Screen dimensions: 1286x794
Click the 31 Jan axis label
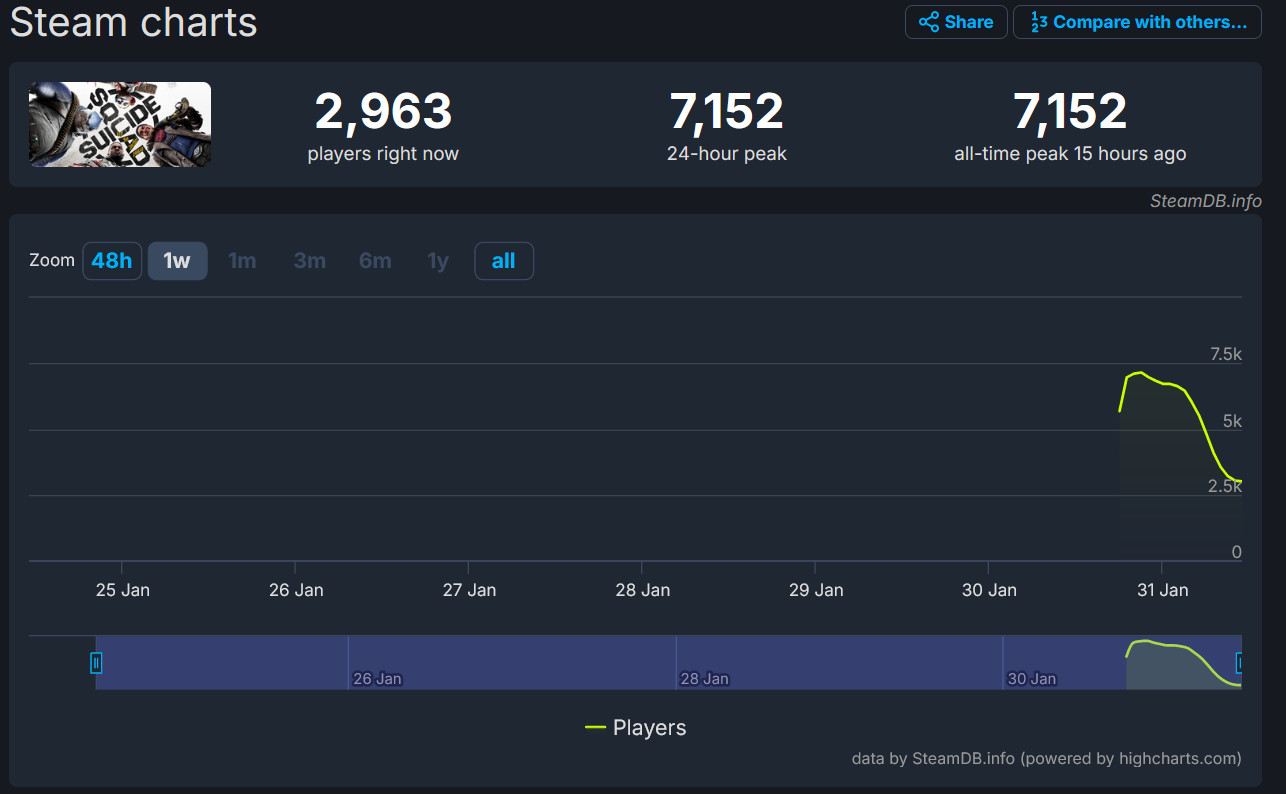coord(1162,590)
